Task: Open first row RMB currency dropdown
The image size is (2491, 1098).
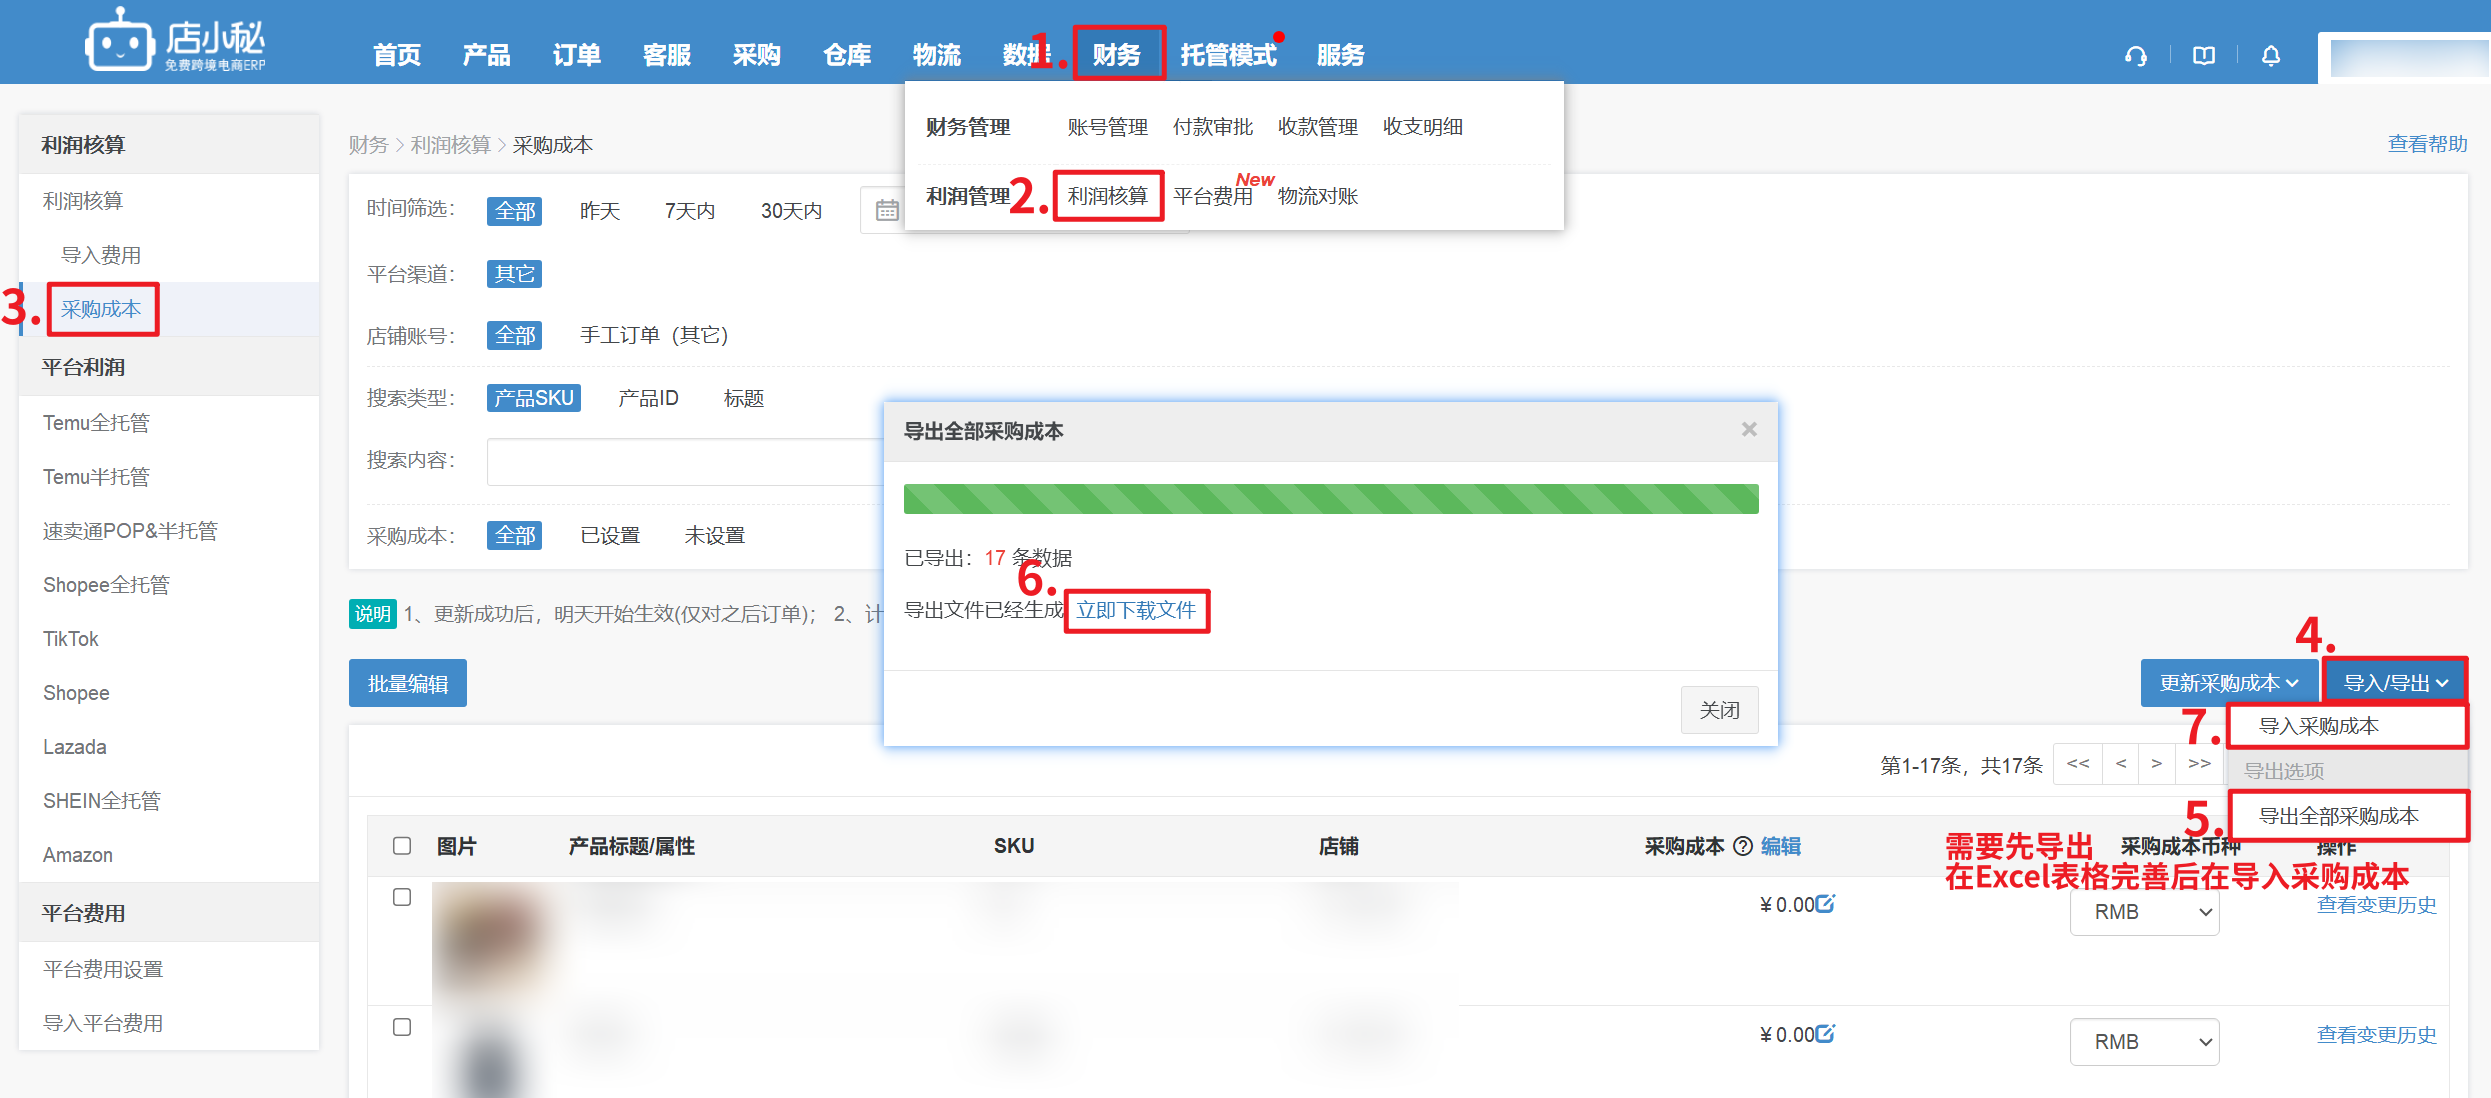Action: [x=2144, y=912]
